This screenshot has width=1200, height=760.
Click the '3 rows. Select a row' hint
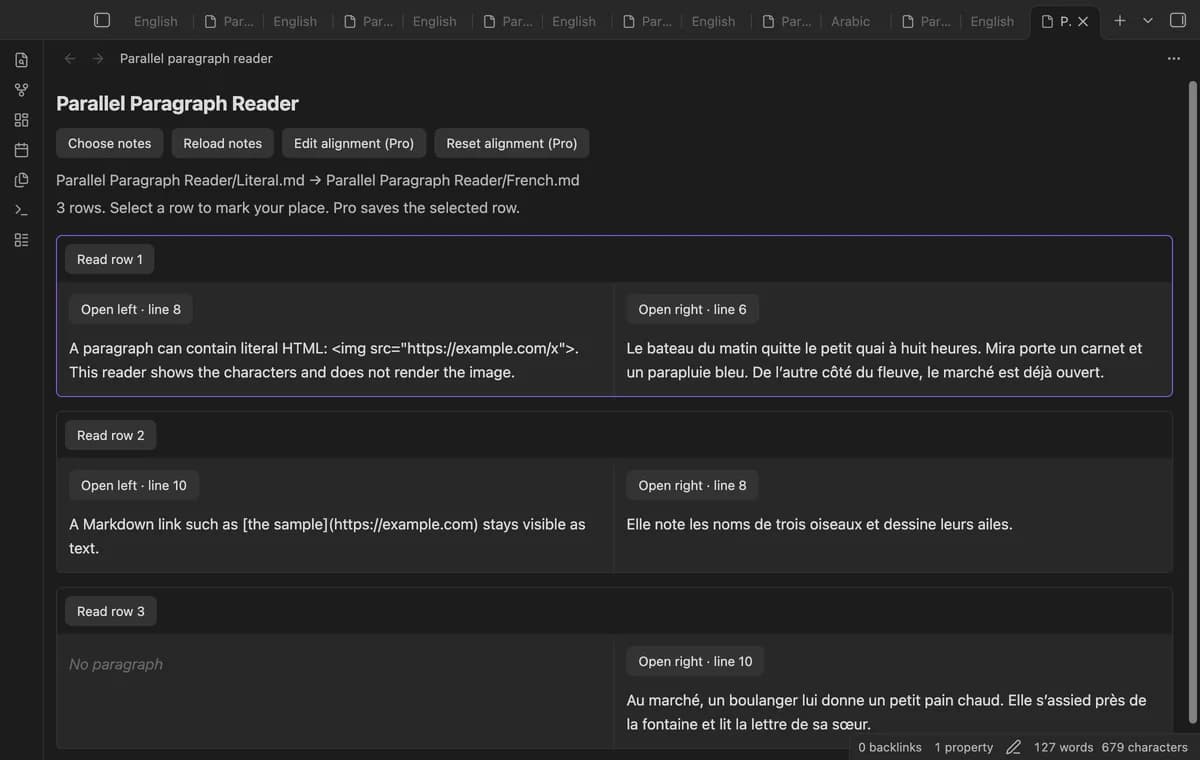point(288,208)
